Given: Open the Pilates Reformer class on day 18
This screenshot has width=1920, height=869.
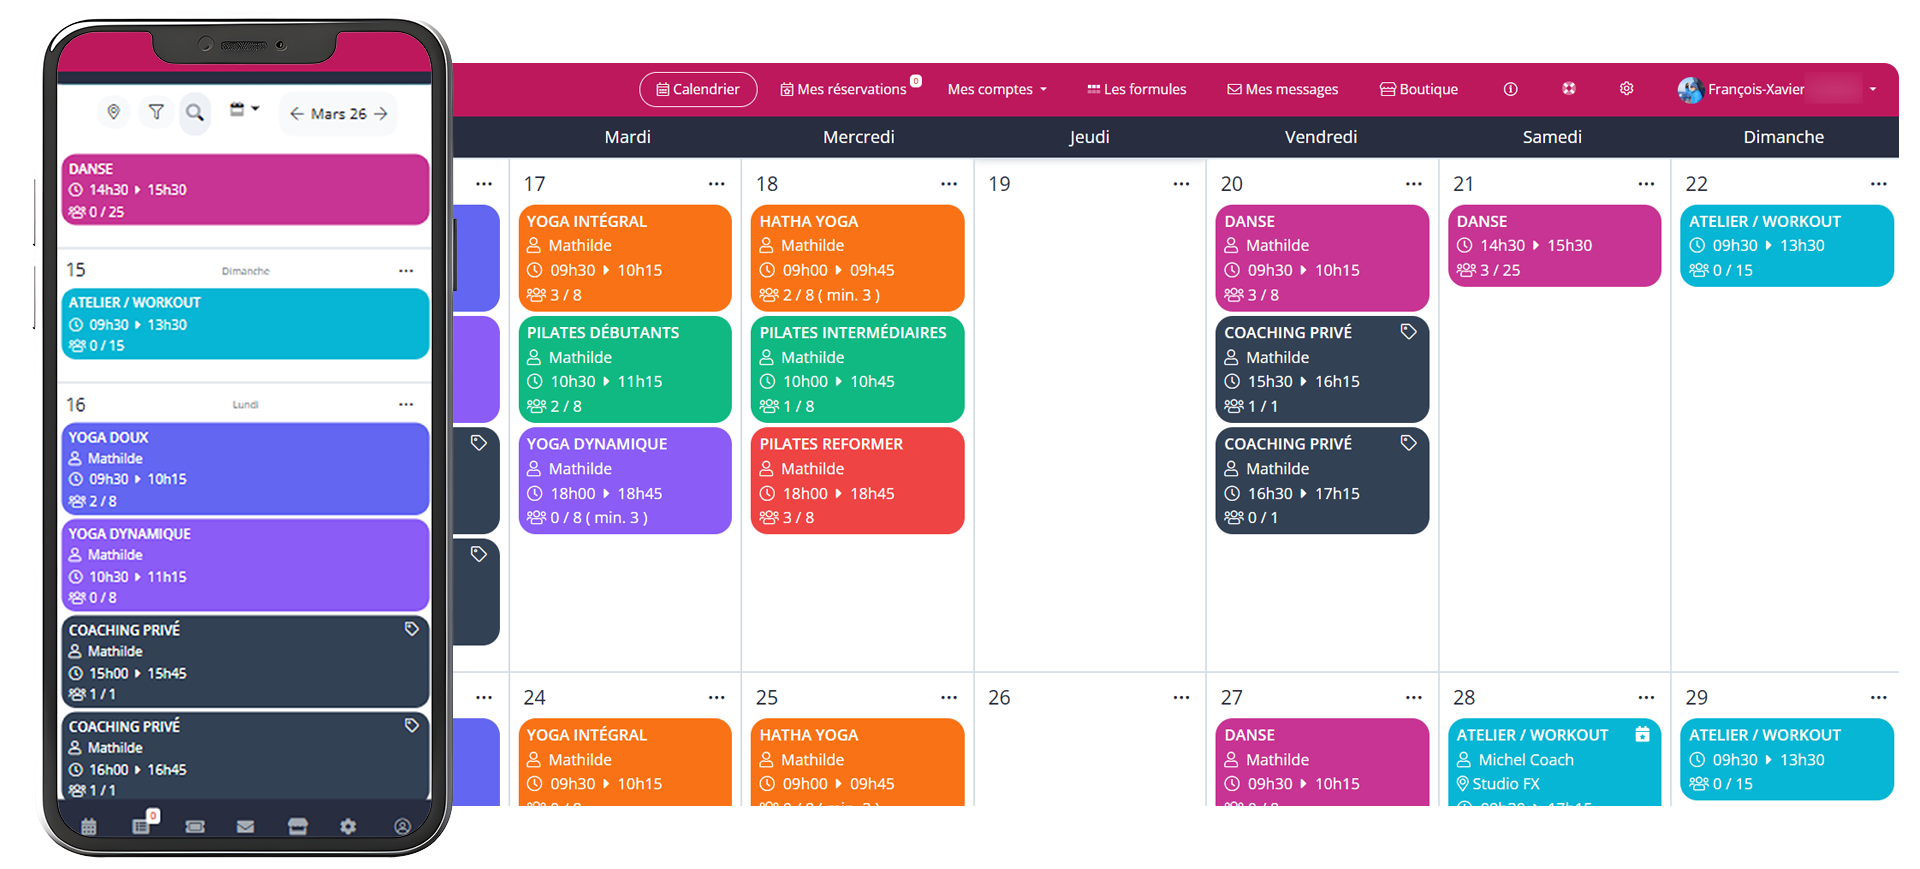Looking at the screenshot, I should [x=857, y=481].
